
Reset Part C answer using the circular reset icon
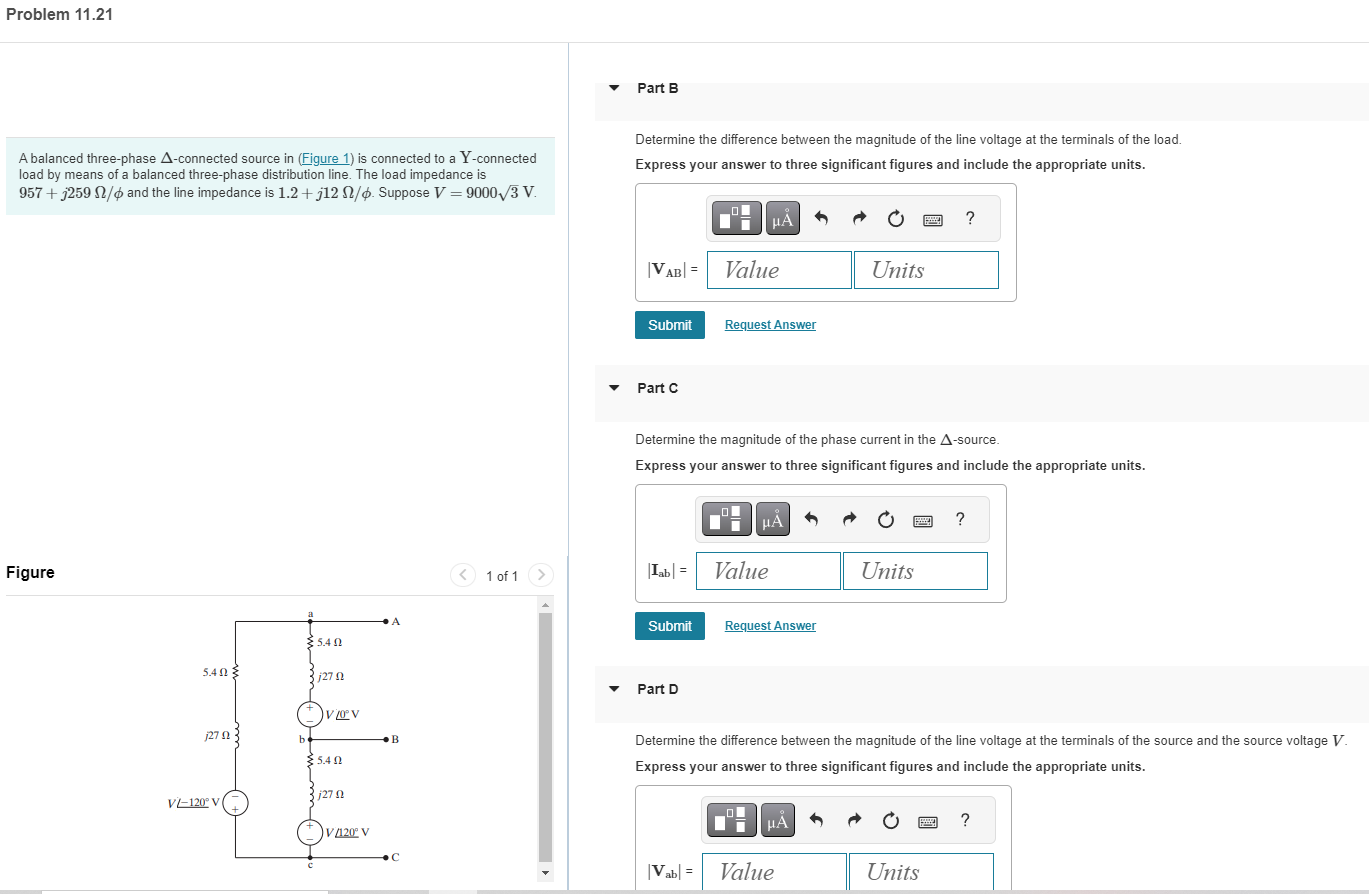pyautogui.click(x=886, y=519)
